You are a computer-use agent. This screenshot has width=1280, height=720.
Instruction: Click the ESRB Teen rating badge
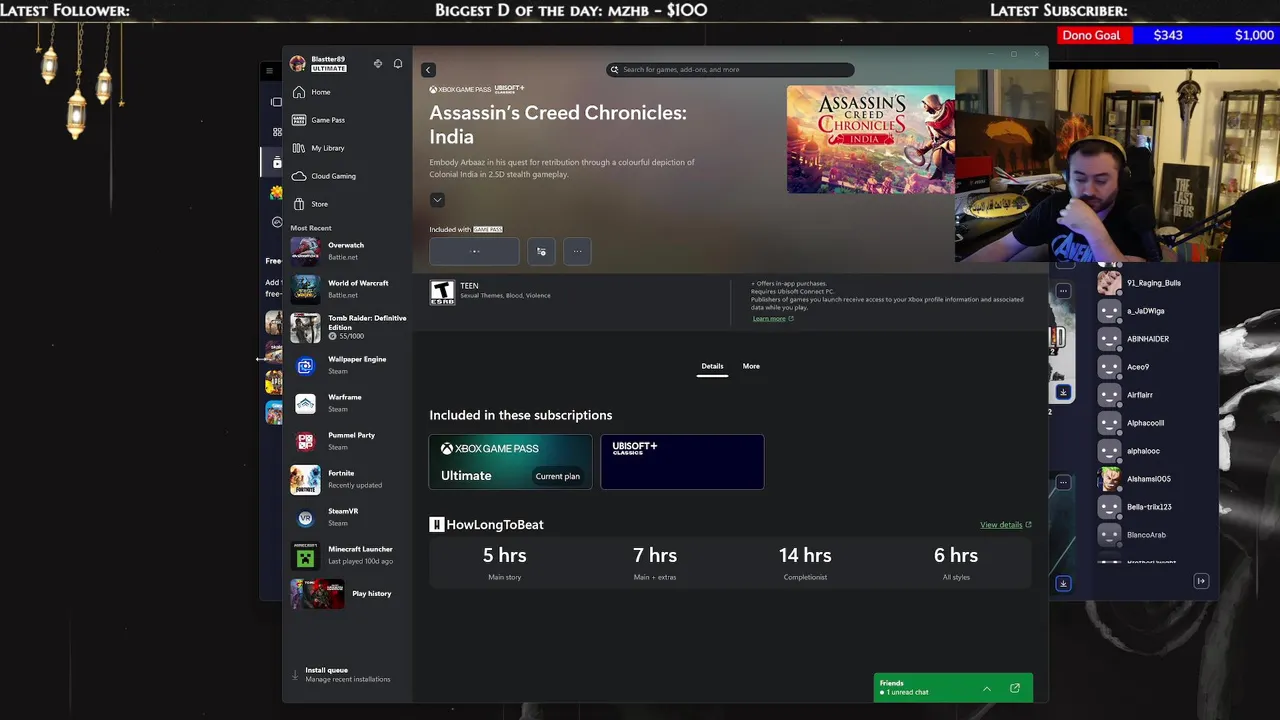pos(442,292)
